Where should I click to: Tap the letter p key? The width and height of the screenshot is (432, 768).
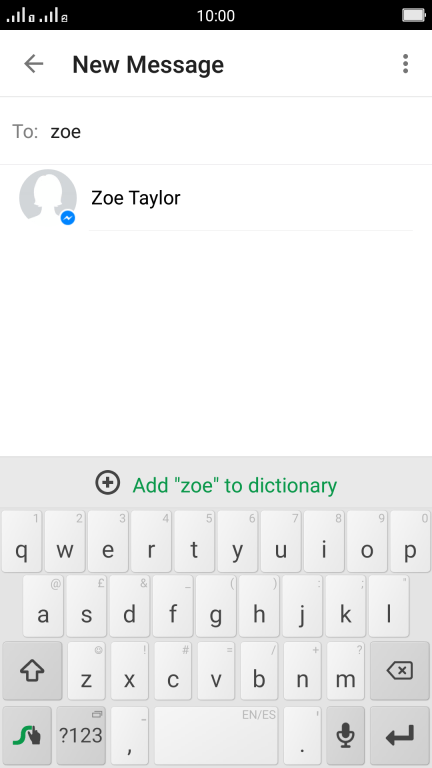point(410,541)
